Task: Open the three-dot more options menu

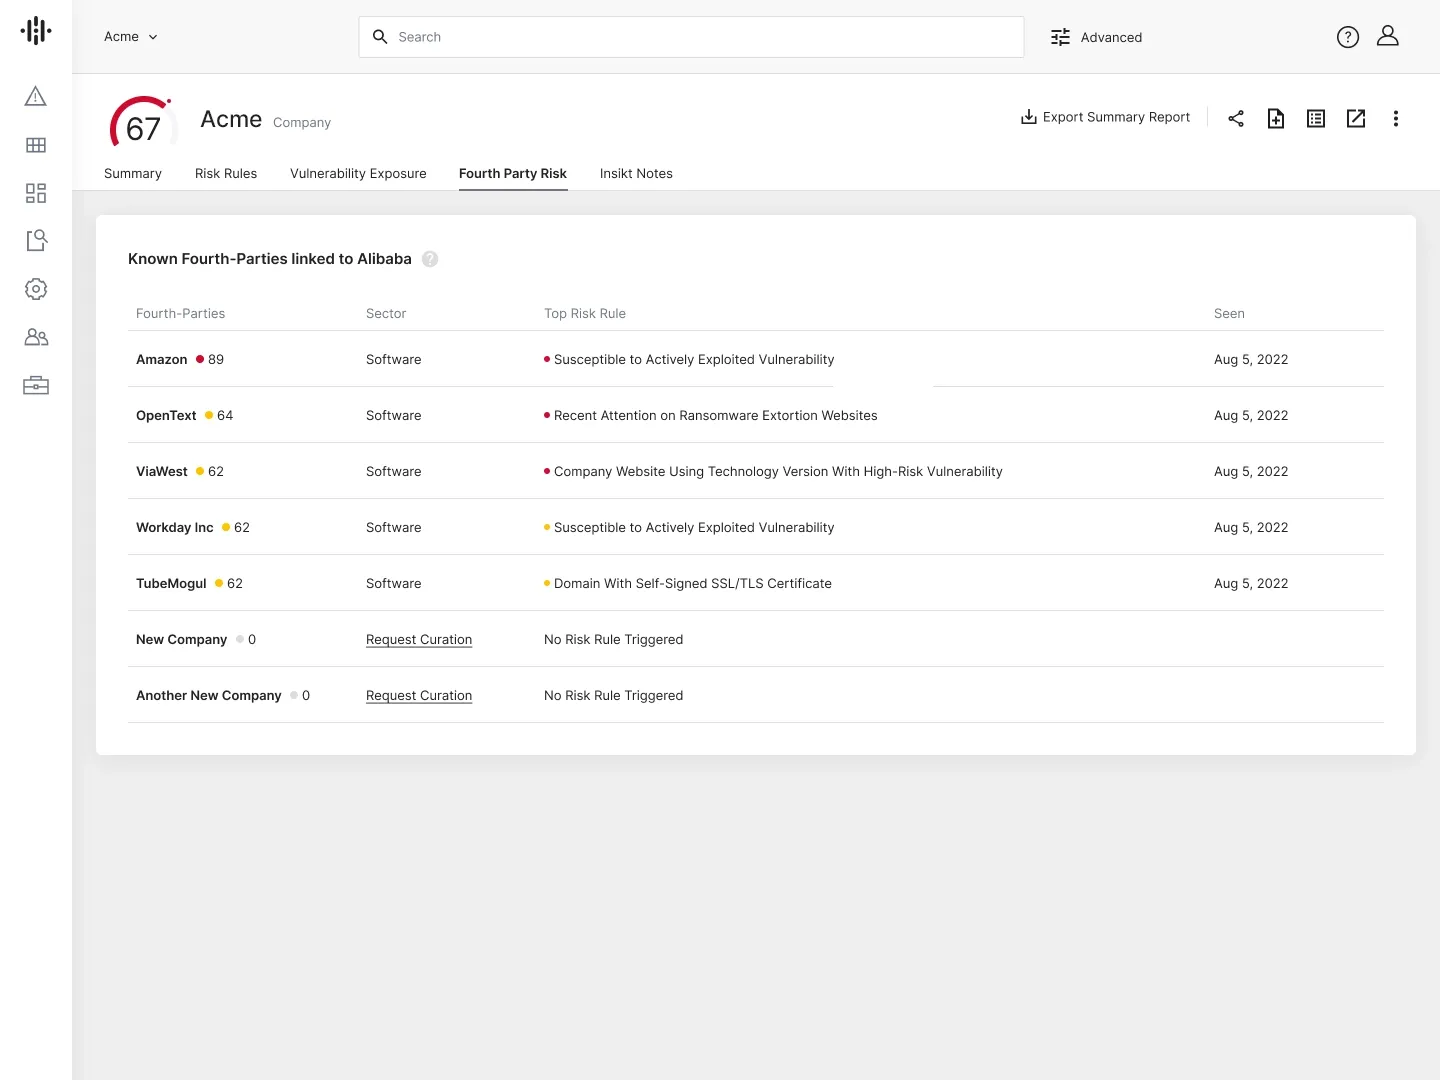Action: [x=1396, y=118]
